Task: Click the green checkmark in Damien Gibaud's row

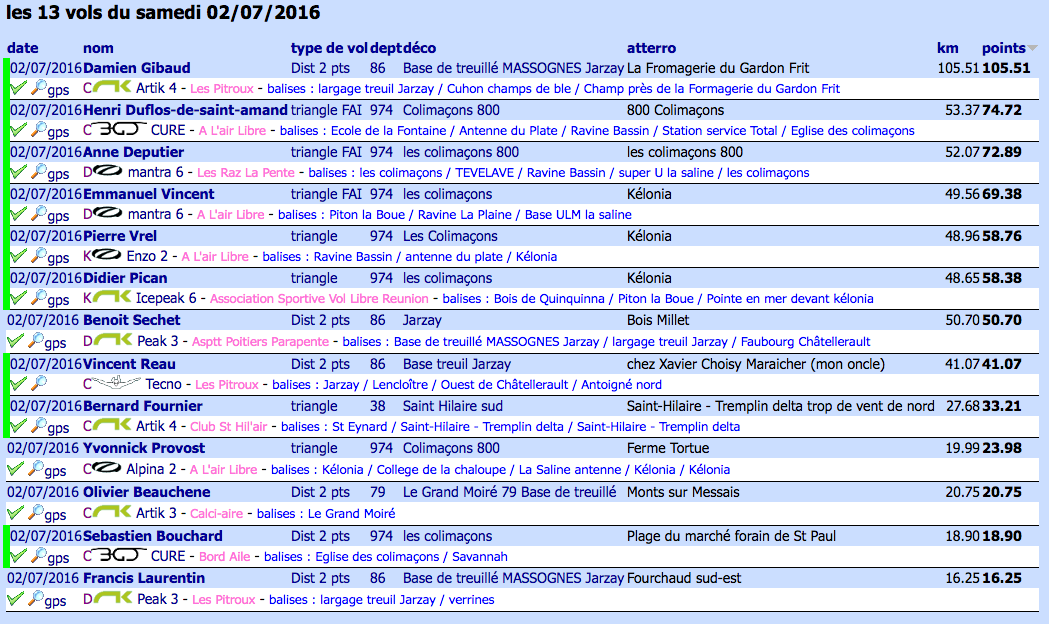Action: tap(19, 88)
